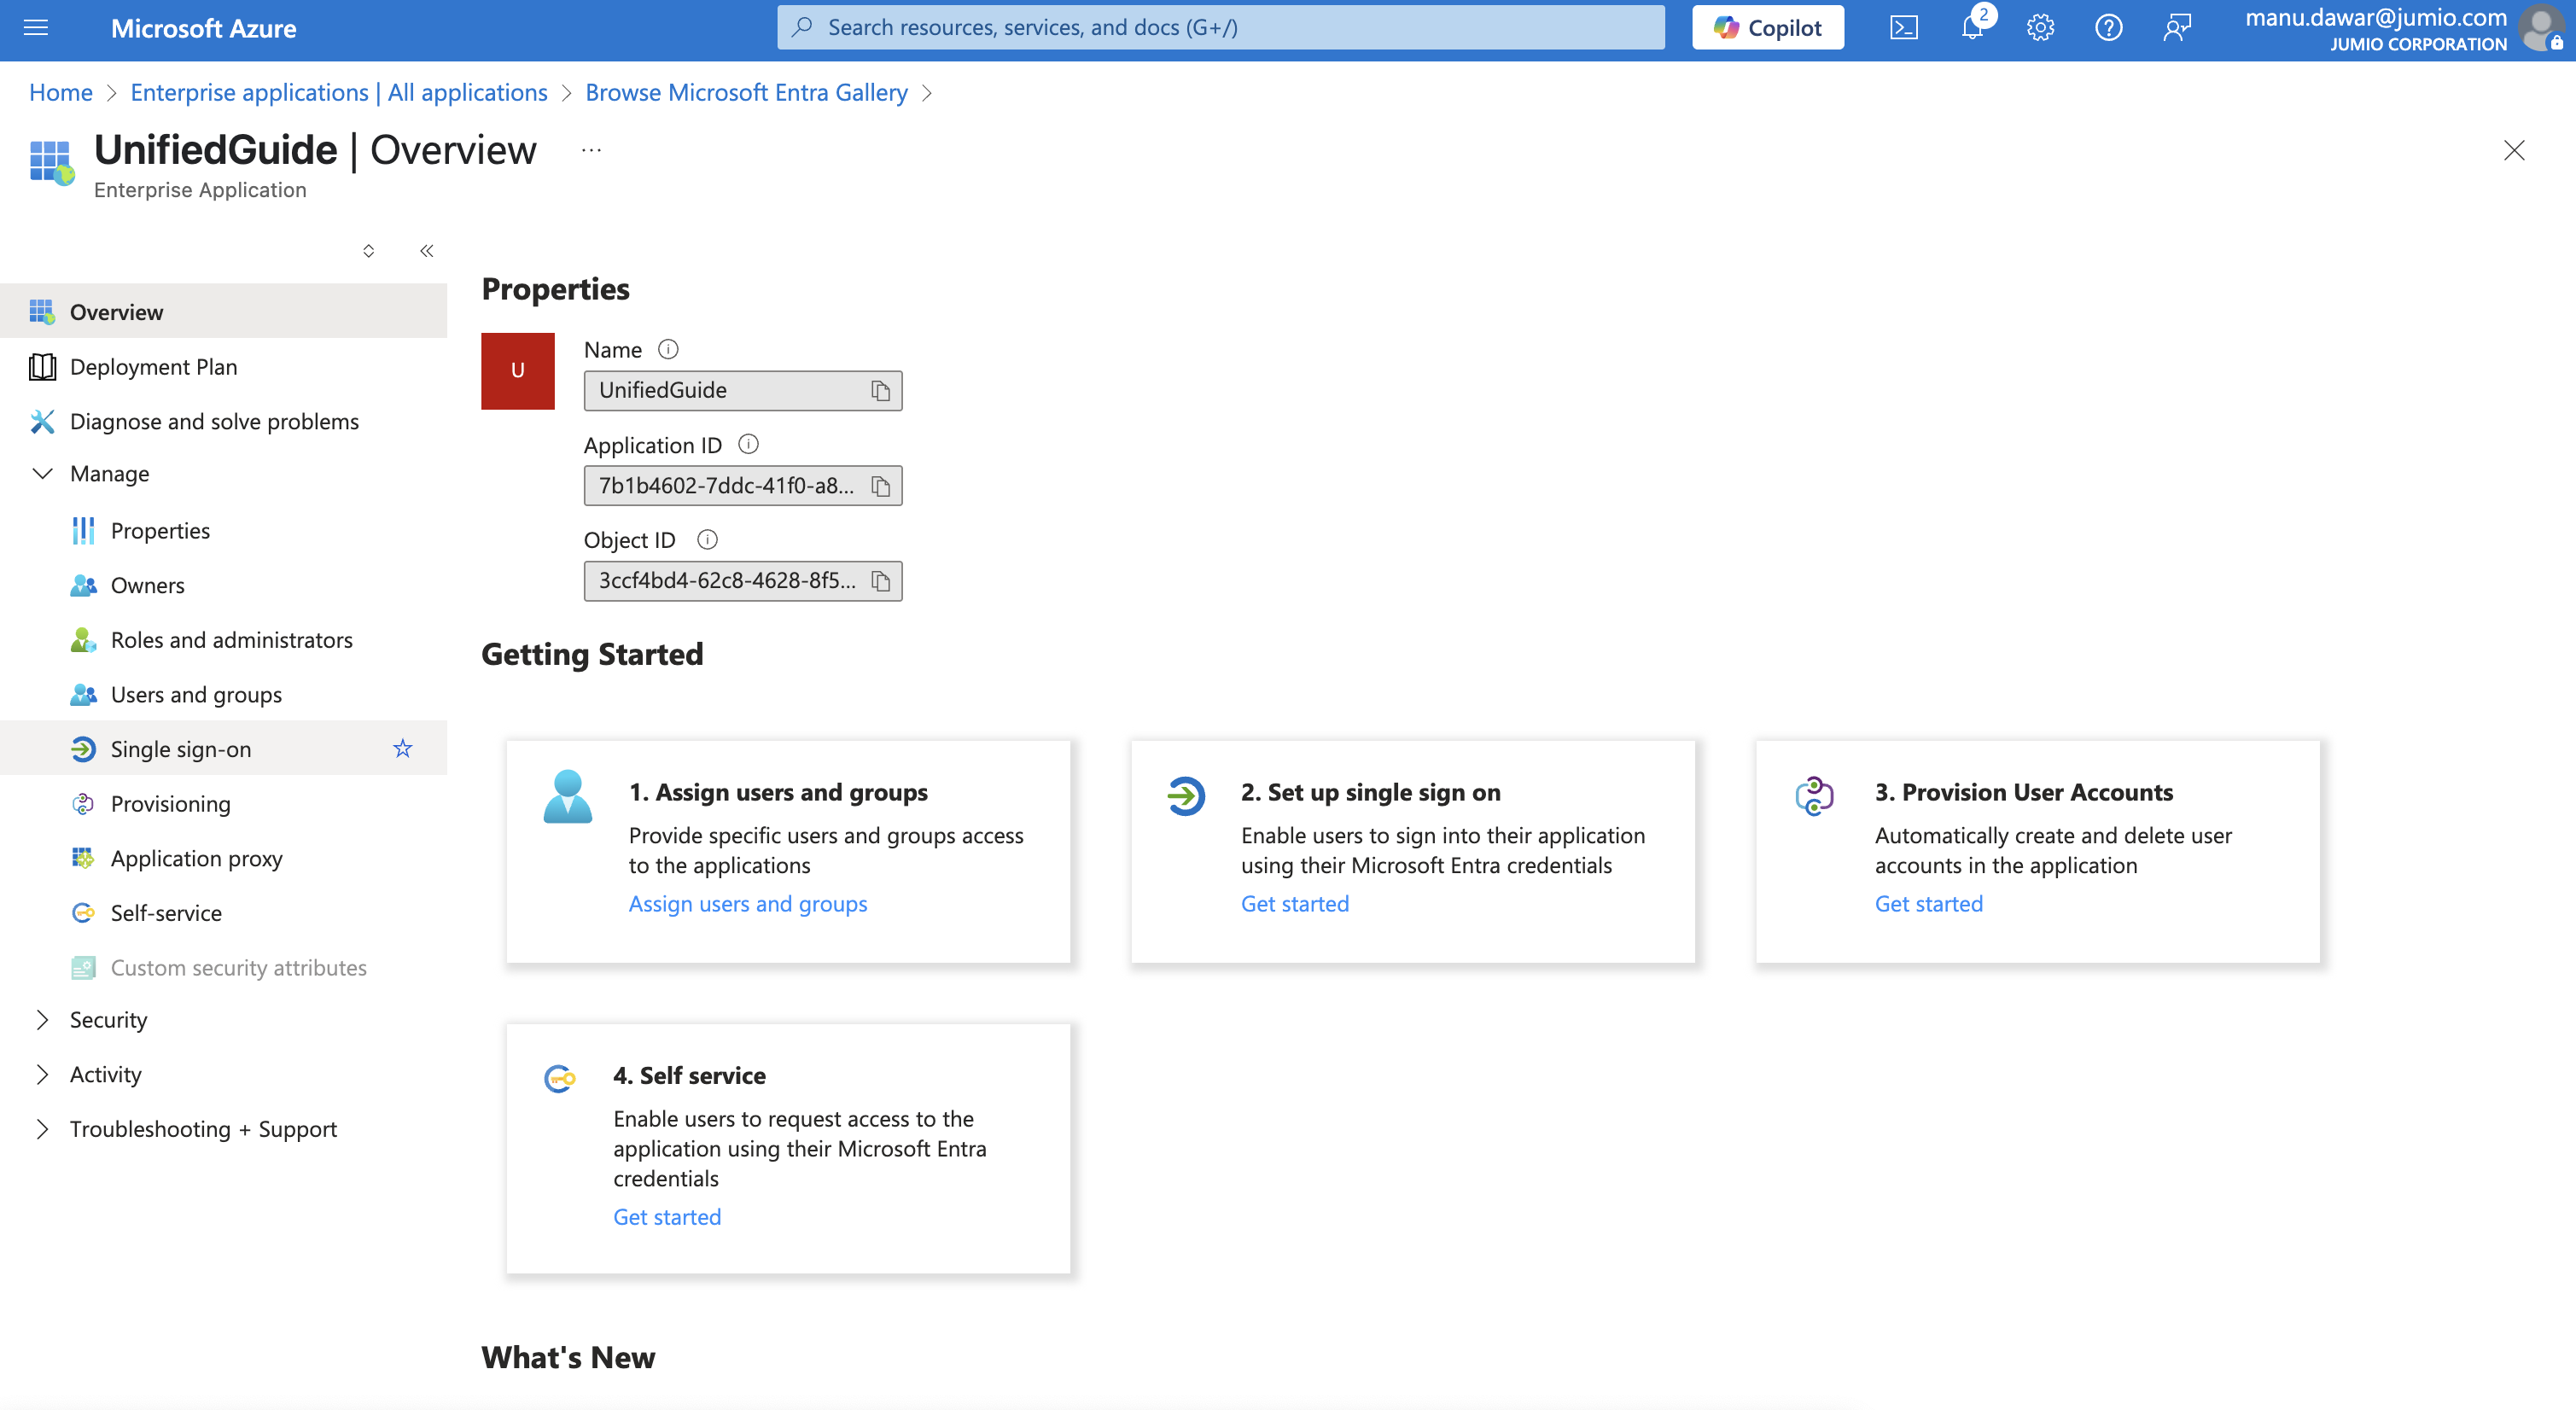Open the feedback icon in header
Image resolution: width=2576 pixels, height=1410 pixels.
pos(2176,28)
